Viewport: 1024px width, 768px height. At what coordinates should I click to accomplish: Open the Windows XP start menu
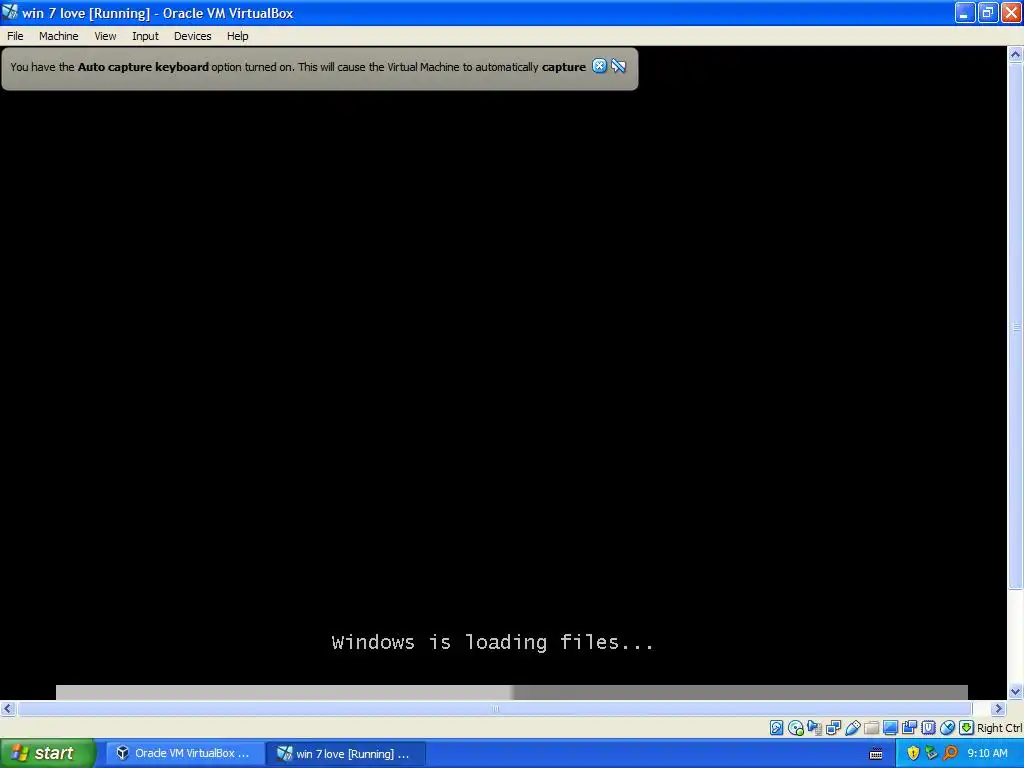48,753
